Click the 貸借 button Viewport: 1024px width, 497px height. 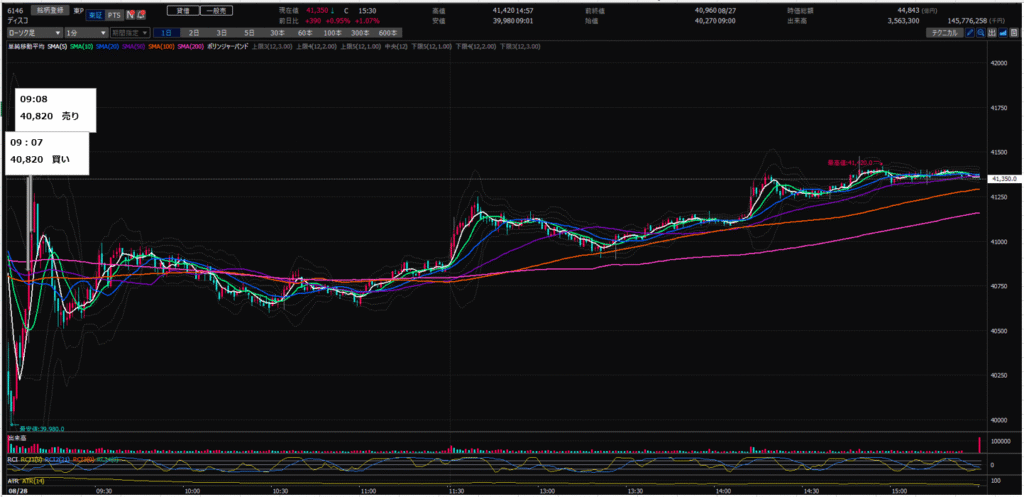tap(182, 11)
